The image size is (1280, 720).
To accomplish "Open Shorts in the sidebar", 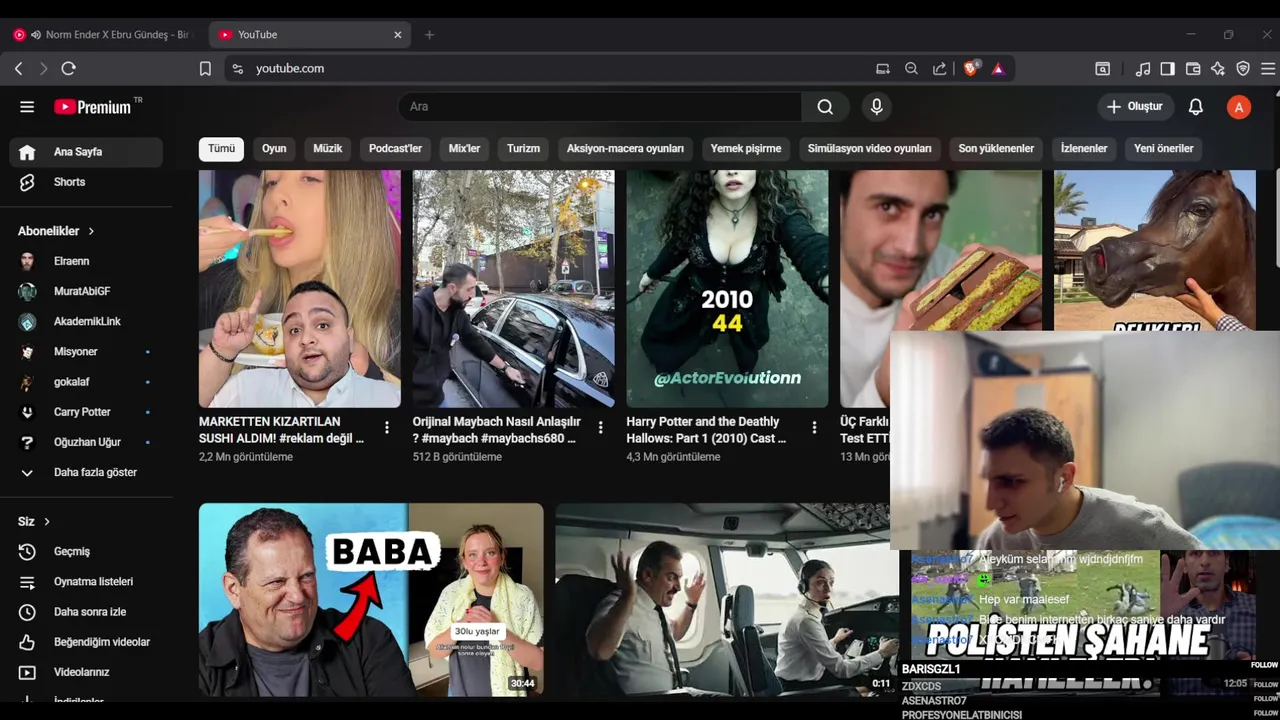I will [x=86, y=182].
